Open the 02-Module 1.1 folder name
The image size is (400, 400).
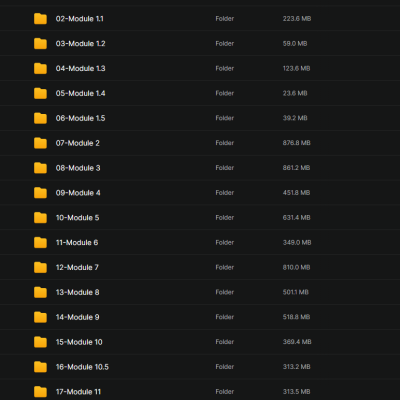point(80,19)
